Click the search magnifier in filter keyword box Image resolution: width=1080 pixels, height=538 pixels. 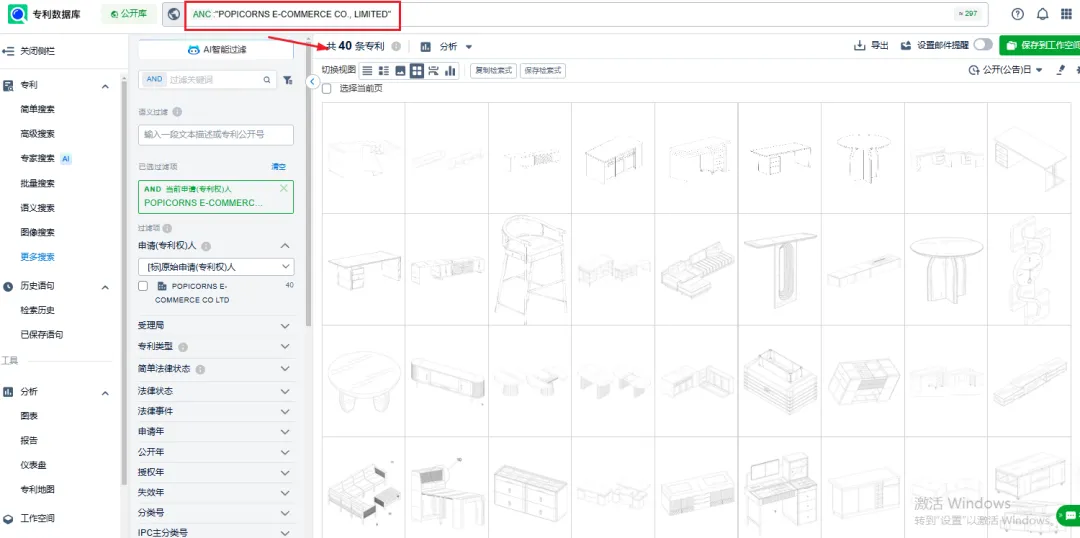click(267, 80)
